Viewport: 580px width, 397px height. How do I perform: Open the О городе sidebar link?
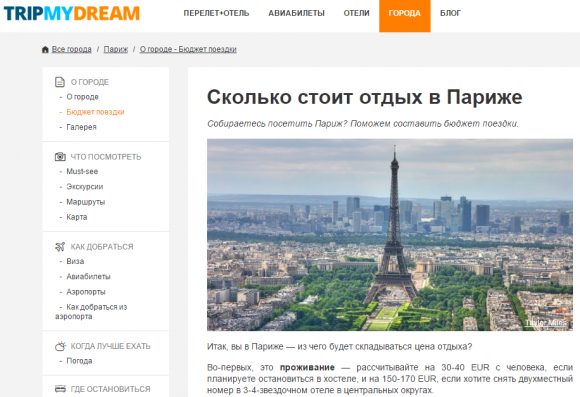tap(82, 97)
